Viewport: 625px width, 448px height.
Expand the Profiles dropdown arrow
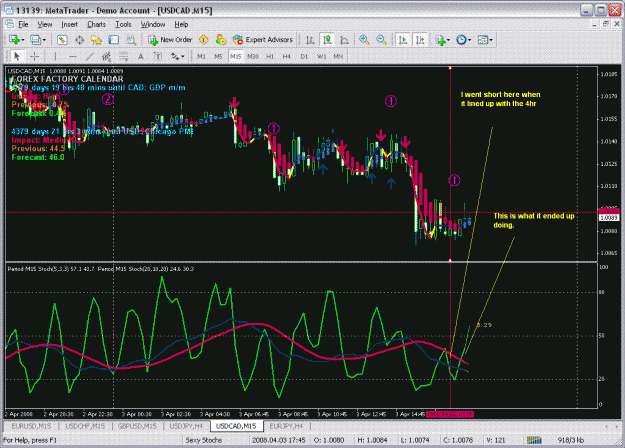coord(44,40)
